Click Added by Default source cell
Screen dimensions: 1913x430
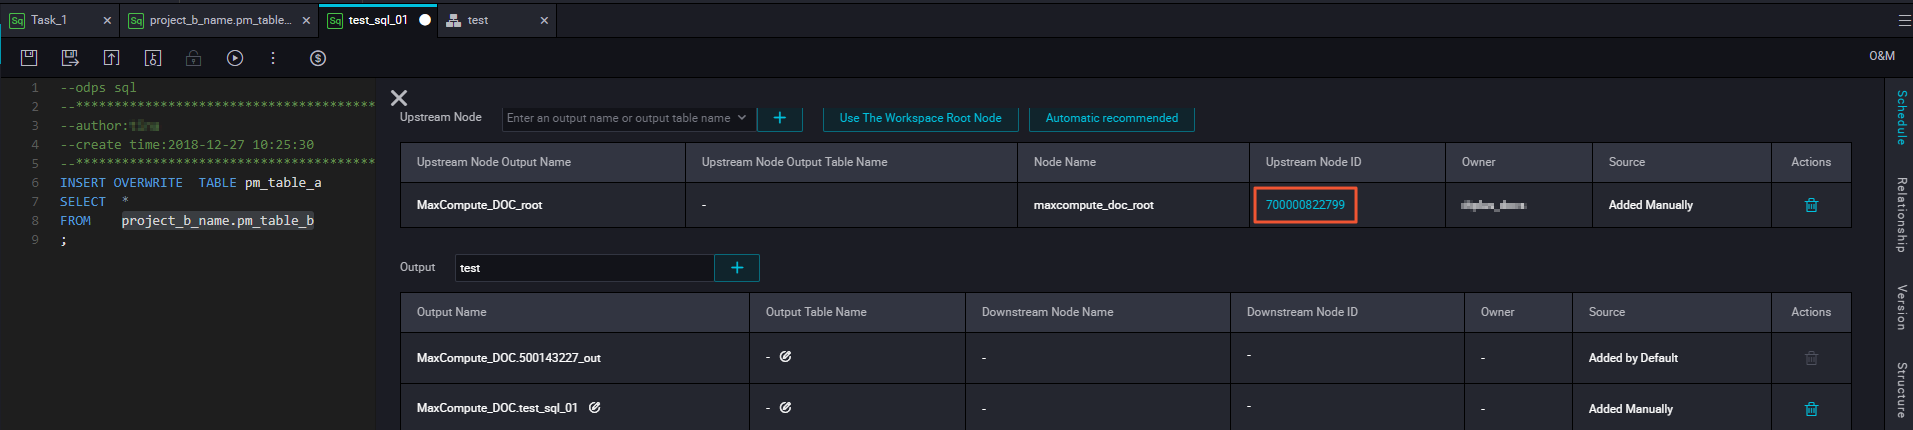(1633, 358)
